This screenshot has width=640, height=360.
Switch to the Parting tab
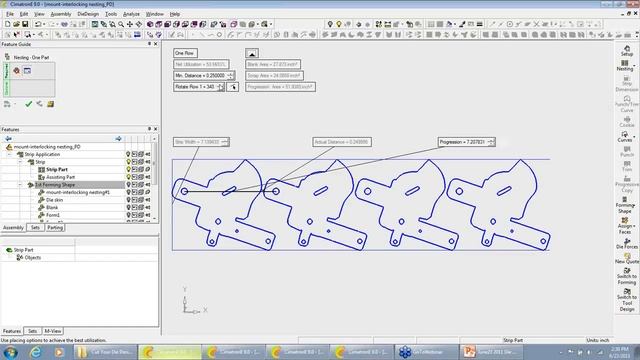pyautogui.click(x=55, y=227)
